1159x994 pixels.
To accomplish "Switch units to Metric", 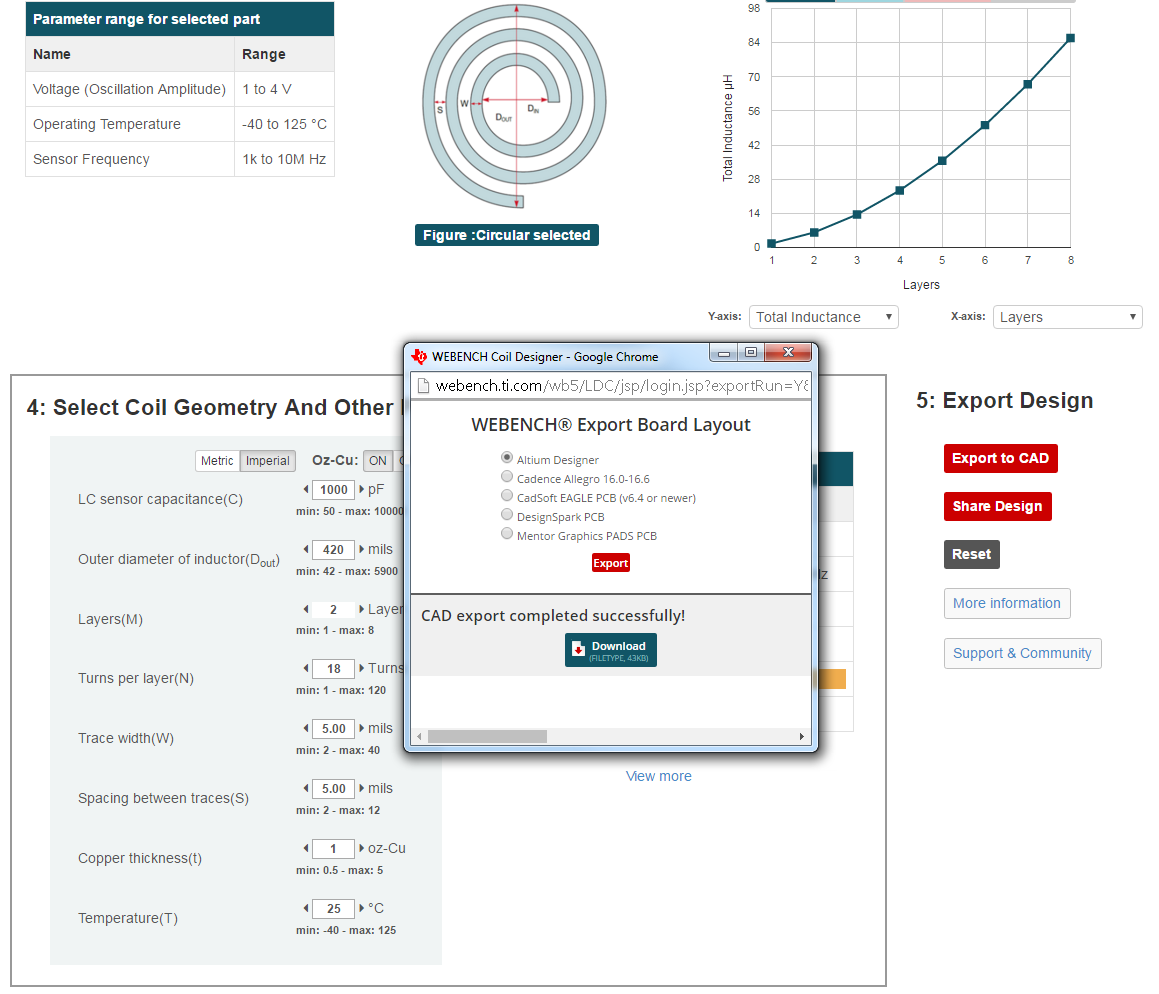I will point(217,461).
